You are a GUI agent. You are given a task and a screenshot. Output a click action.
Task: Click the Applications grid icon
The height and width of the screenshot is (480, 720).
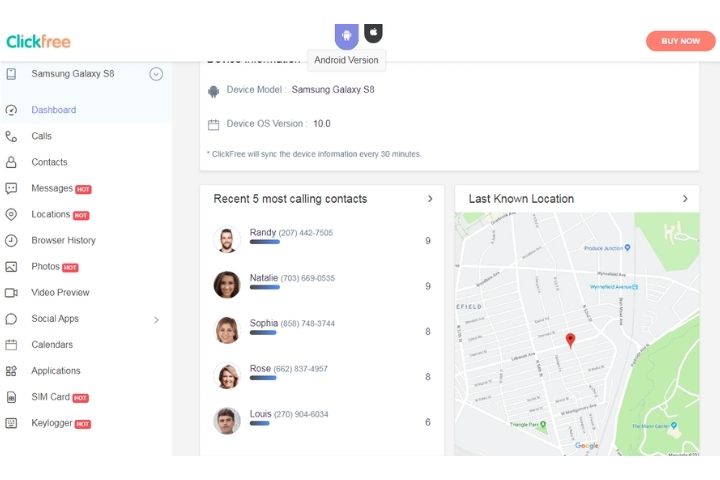click(x=11, y=371)
